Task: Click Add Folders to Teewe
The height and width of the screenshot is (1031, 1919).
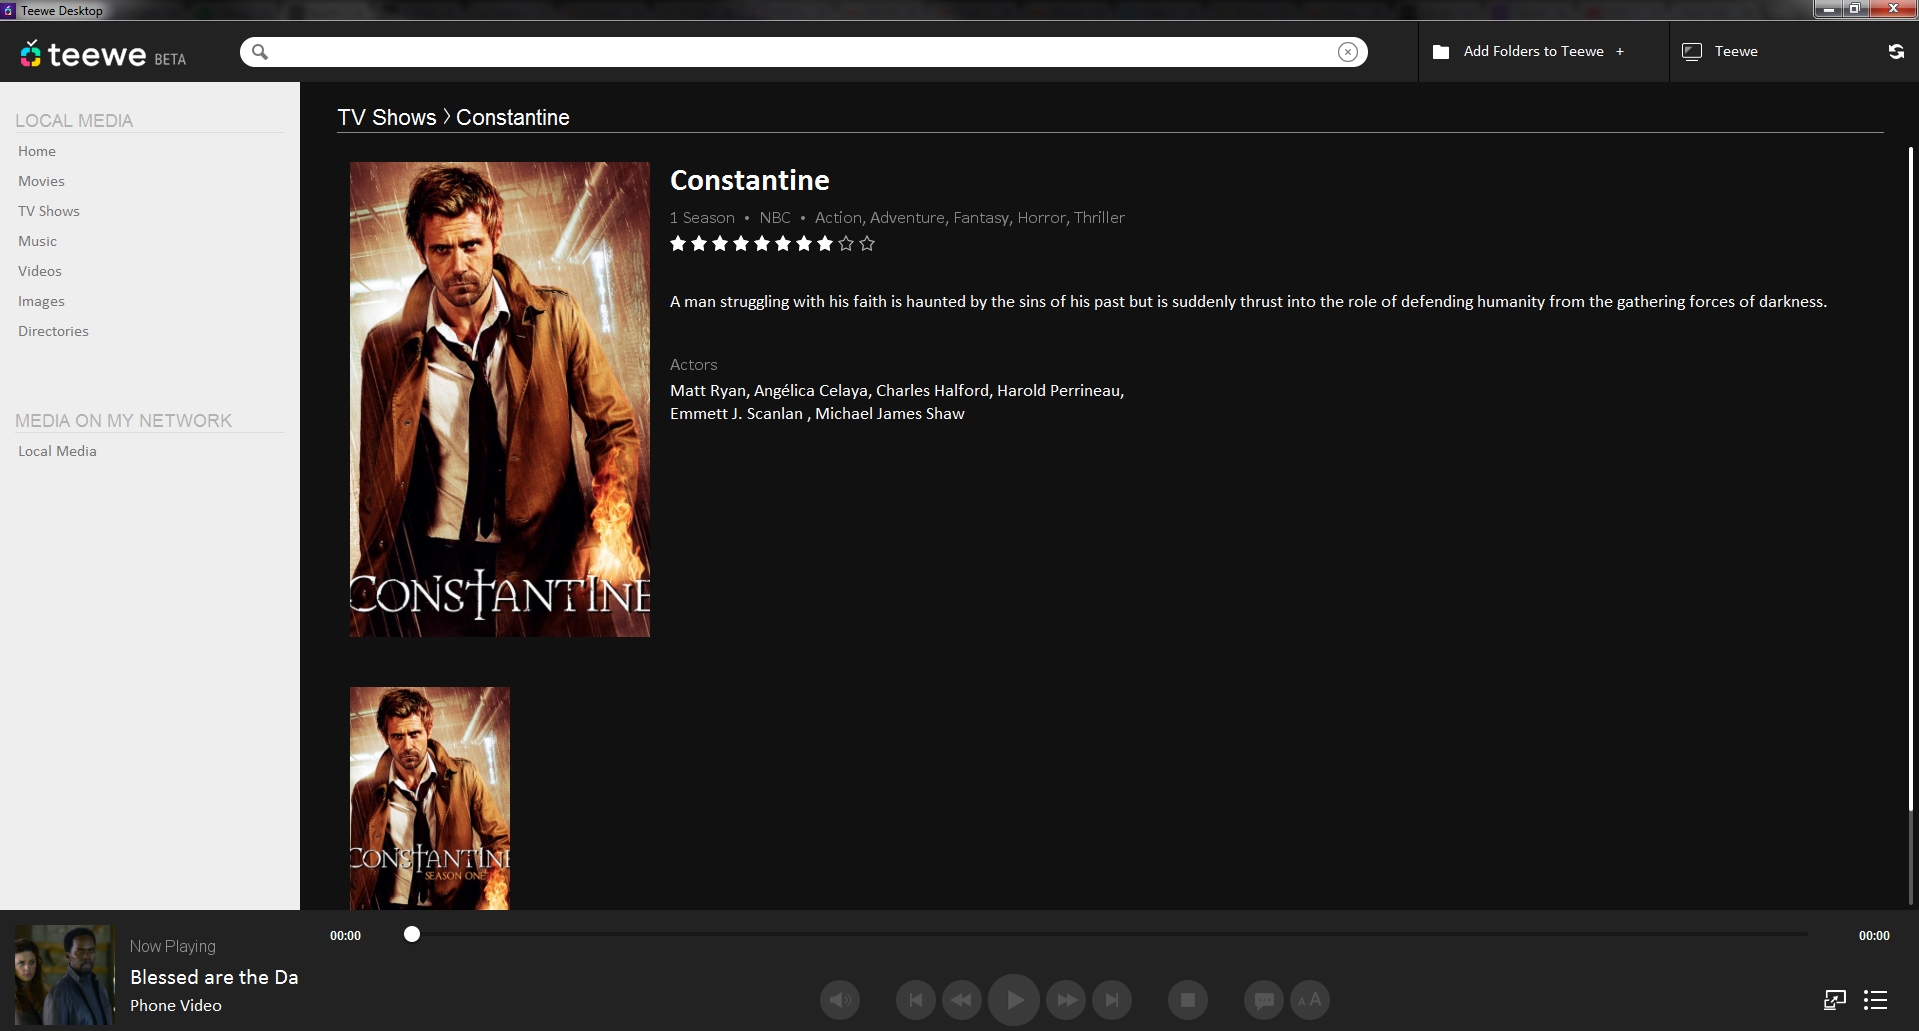Action: [1529, 51]
